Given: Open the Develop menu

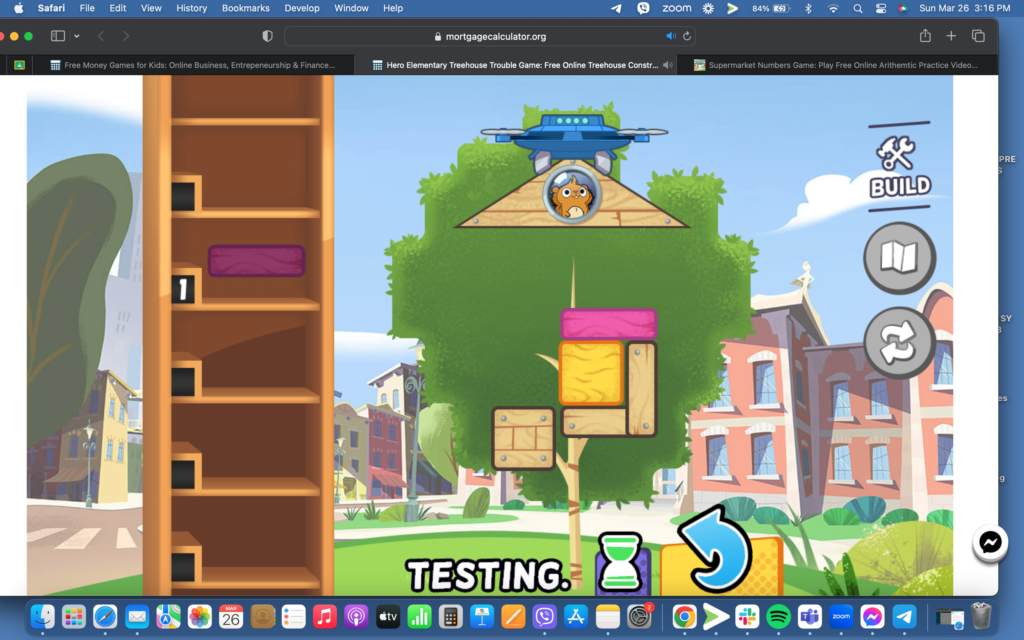Looking at the screenshot, I should click(302, 8).
